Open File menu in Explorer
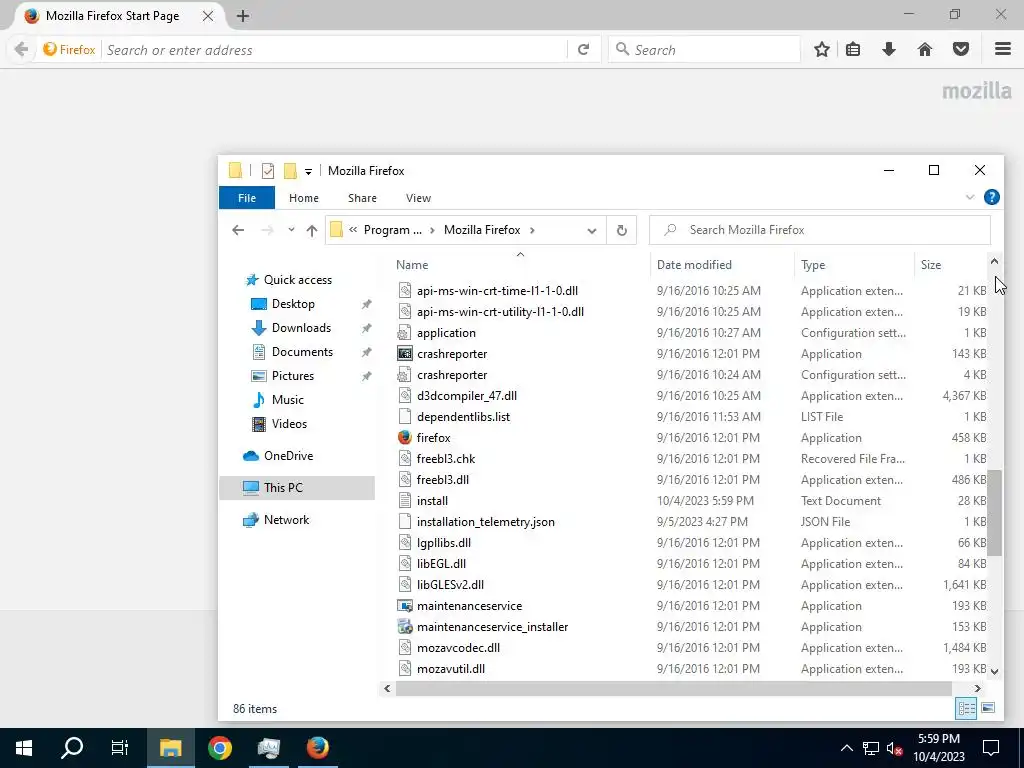The width and height of the screenshot is (1024, 768). (x=247, y=198)
